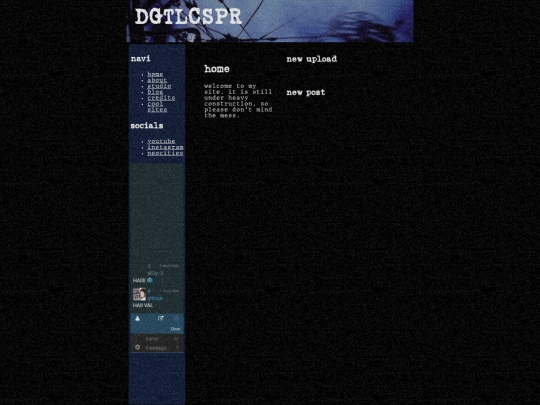Click the user profile icon in chatbox
540x405 pixels.
click(137, 319)
